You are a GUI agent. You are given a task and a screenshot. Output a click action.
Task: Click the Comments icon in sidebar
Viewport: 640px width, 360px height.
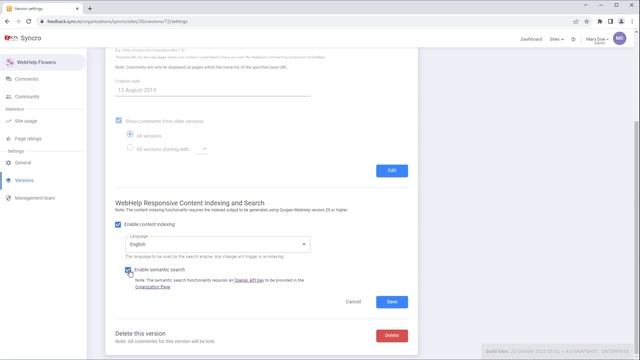(x=9, y=79)
